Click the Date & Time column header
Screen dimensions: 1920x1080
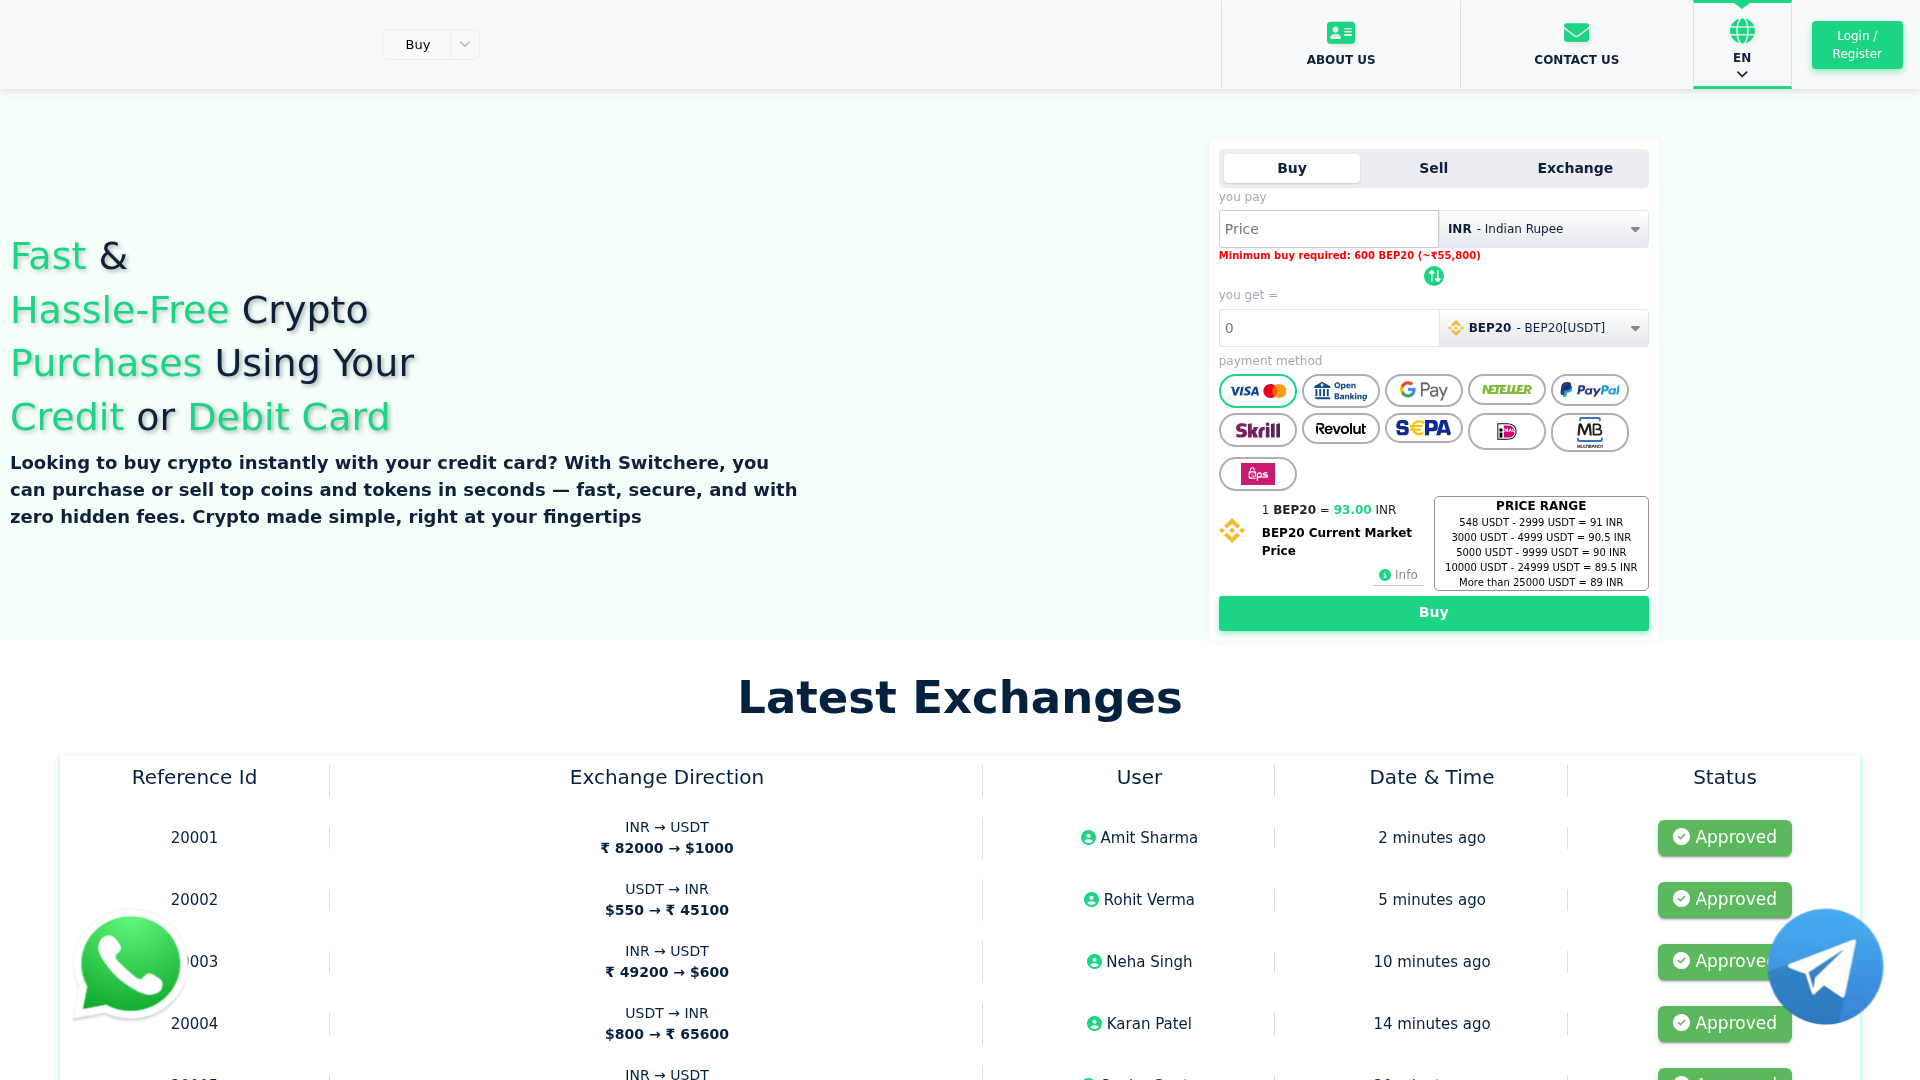[1431, 777]
